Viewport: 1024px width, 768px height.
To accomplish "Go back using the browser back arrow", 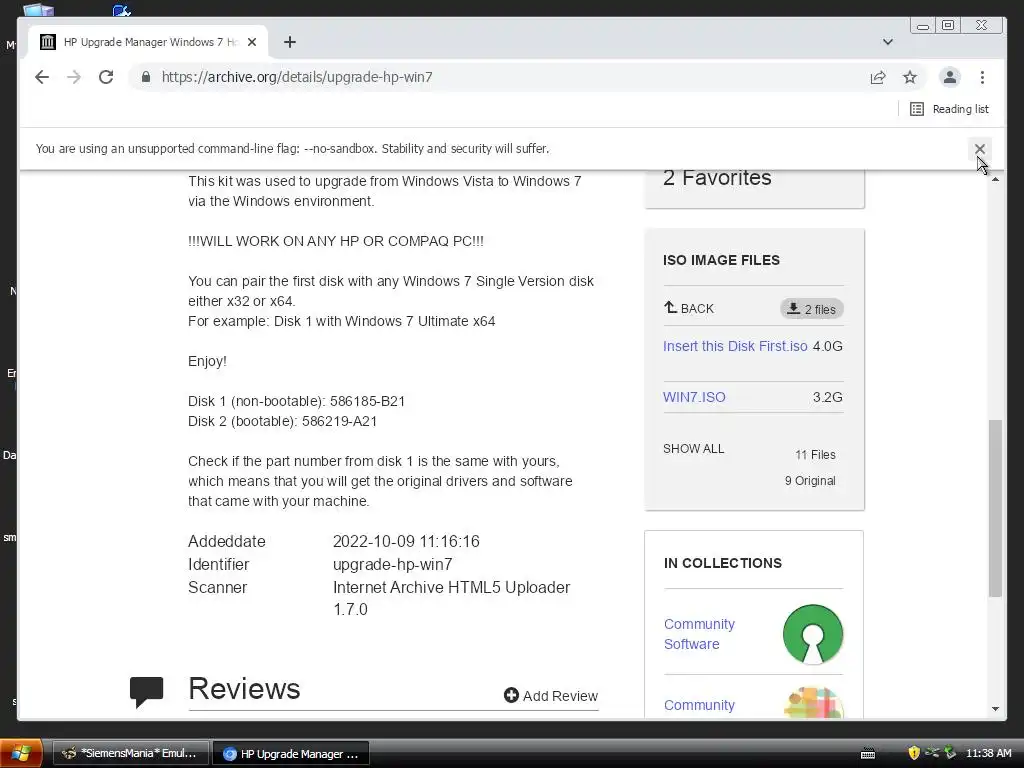I will pyautogui.click(x=42, y=77).
